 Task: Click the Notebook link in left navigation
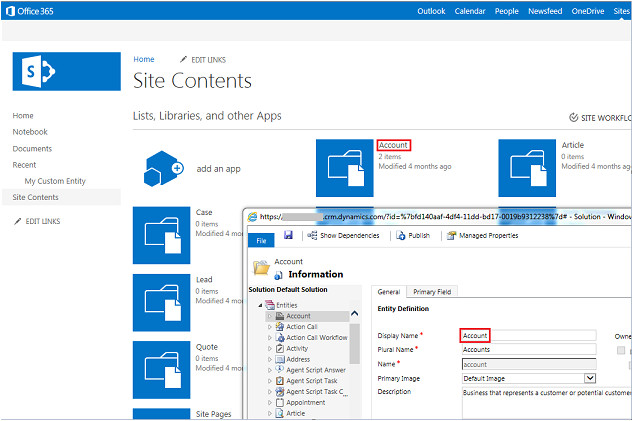[x=30, y=132]
